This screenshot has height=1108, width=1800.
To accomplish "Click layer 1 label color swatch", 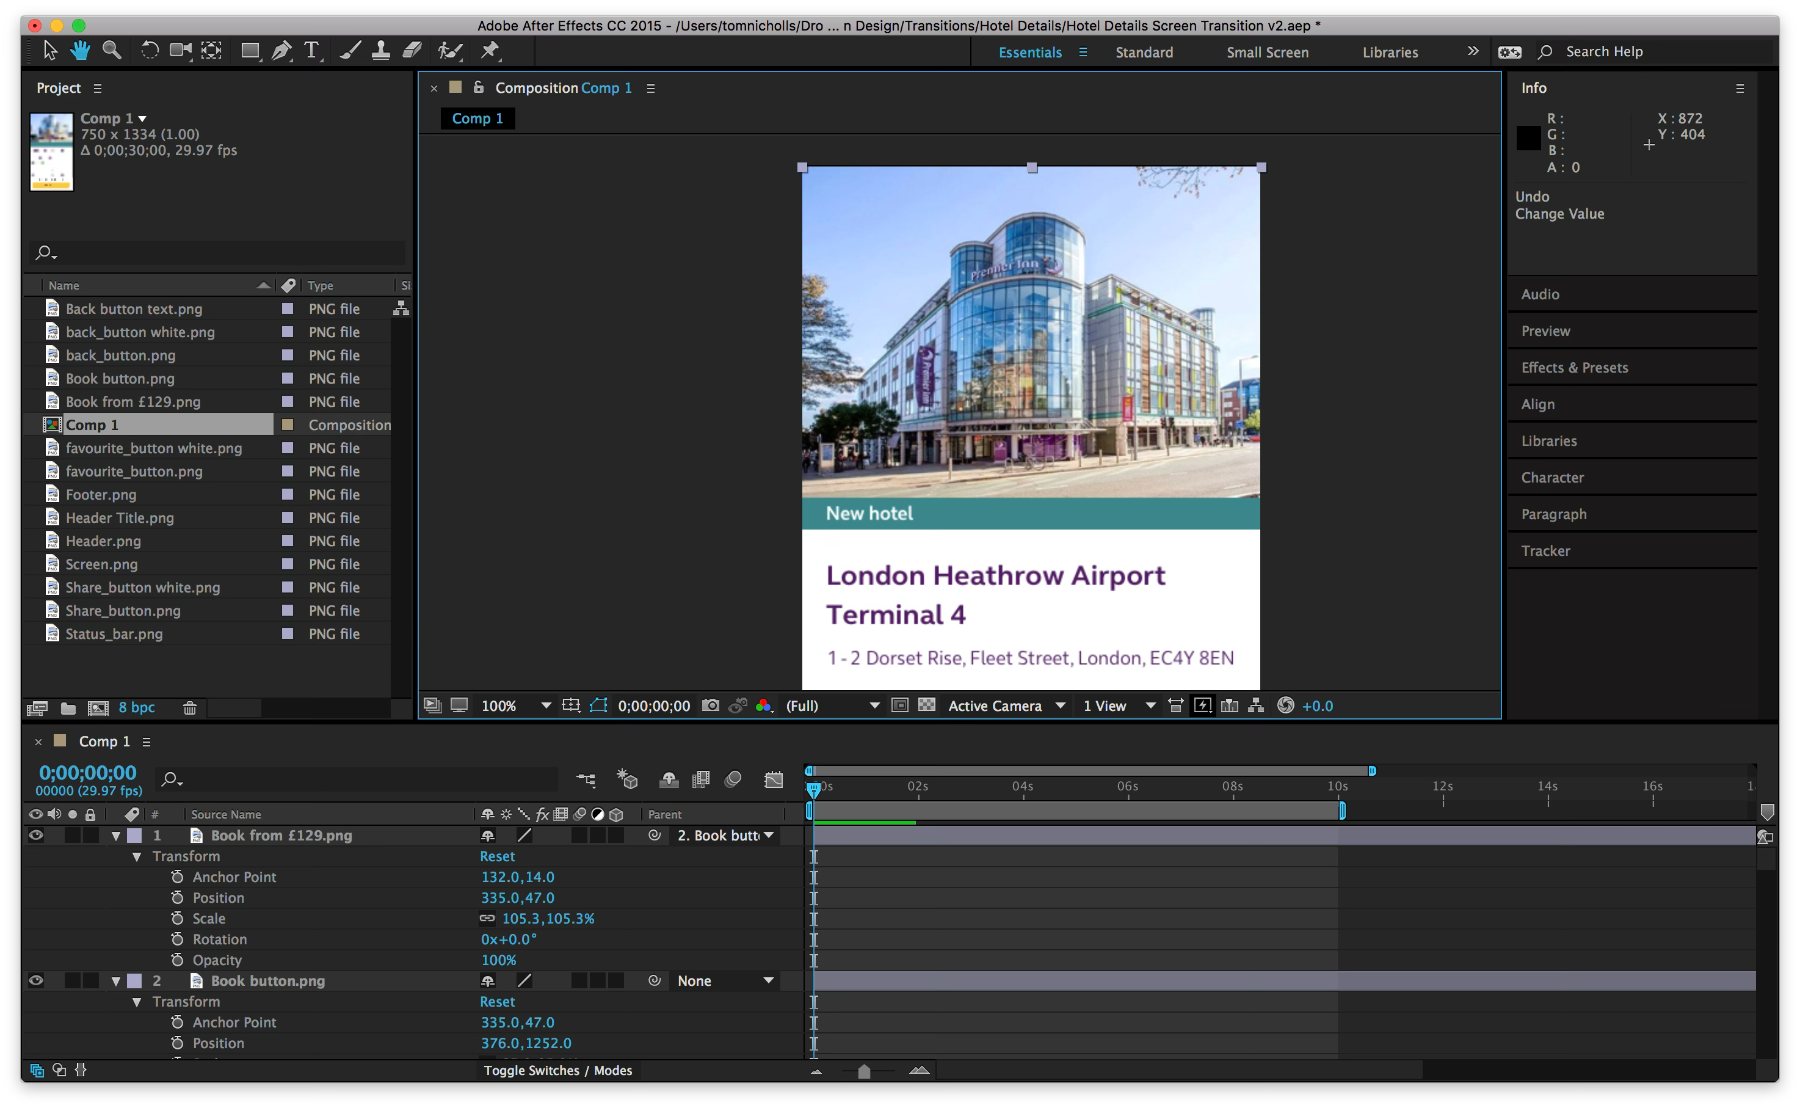I will pyautogui.click(x=134, y=835).
